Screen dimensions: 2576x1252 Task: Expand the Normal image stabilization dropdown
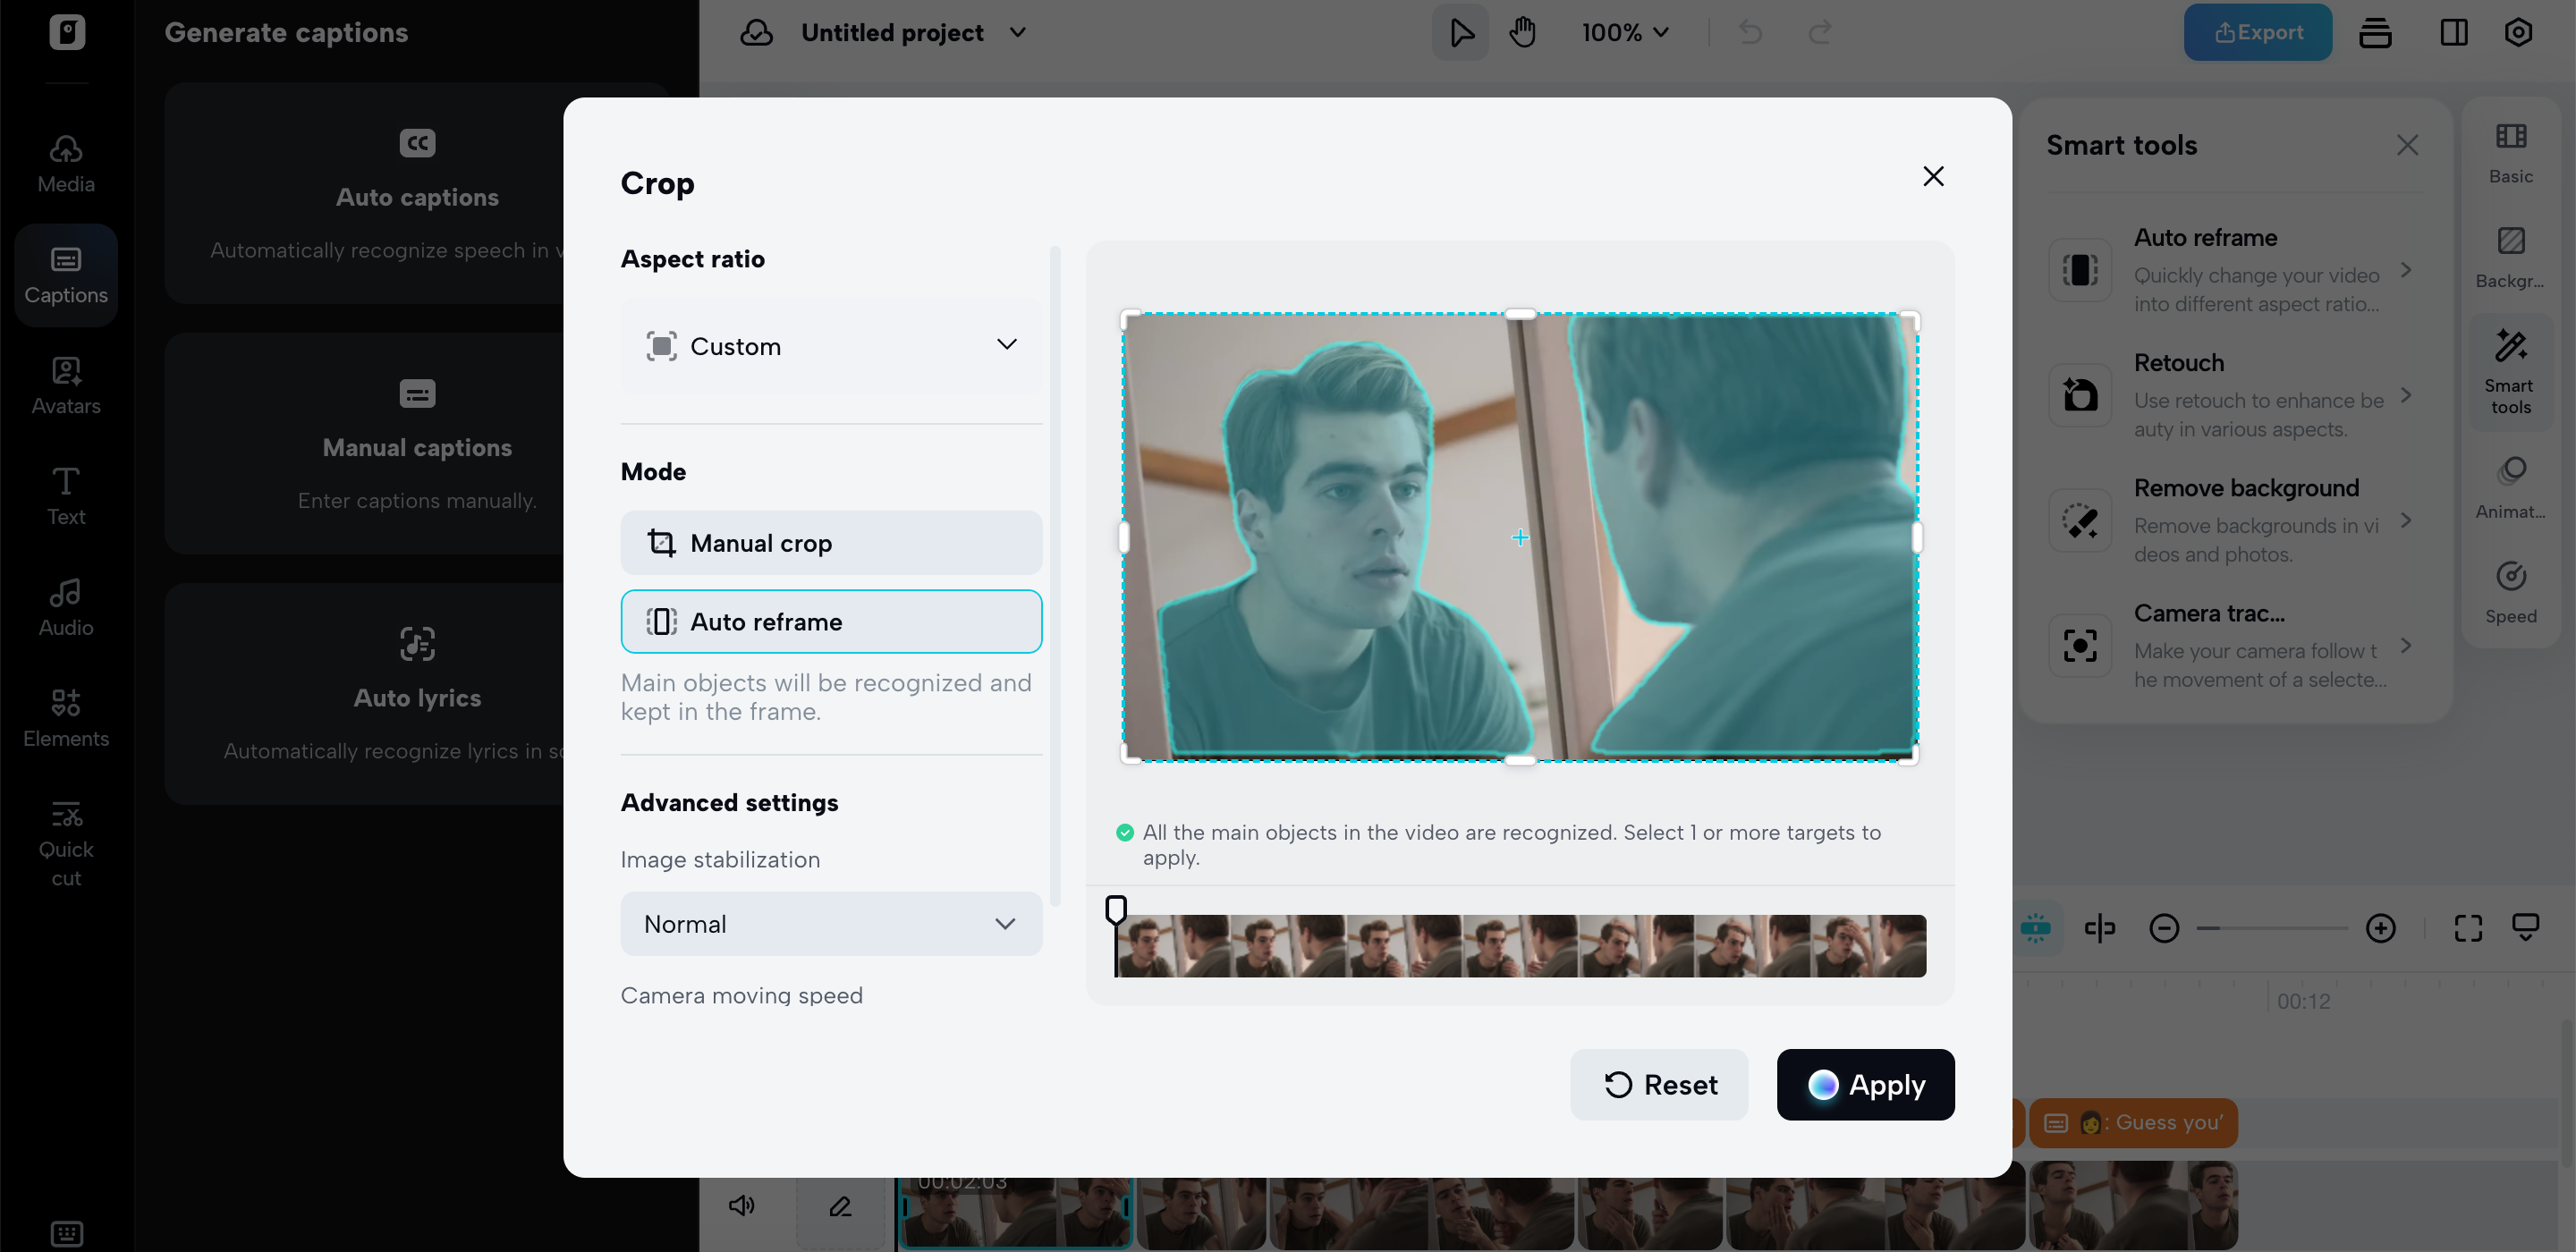click(x=830, y=924)
